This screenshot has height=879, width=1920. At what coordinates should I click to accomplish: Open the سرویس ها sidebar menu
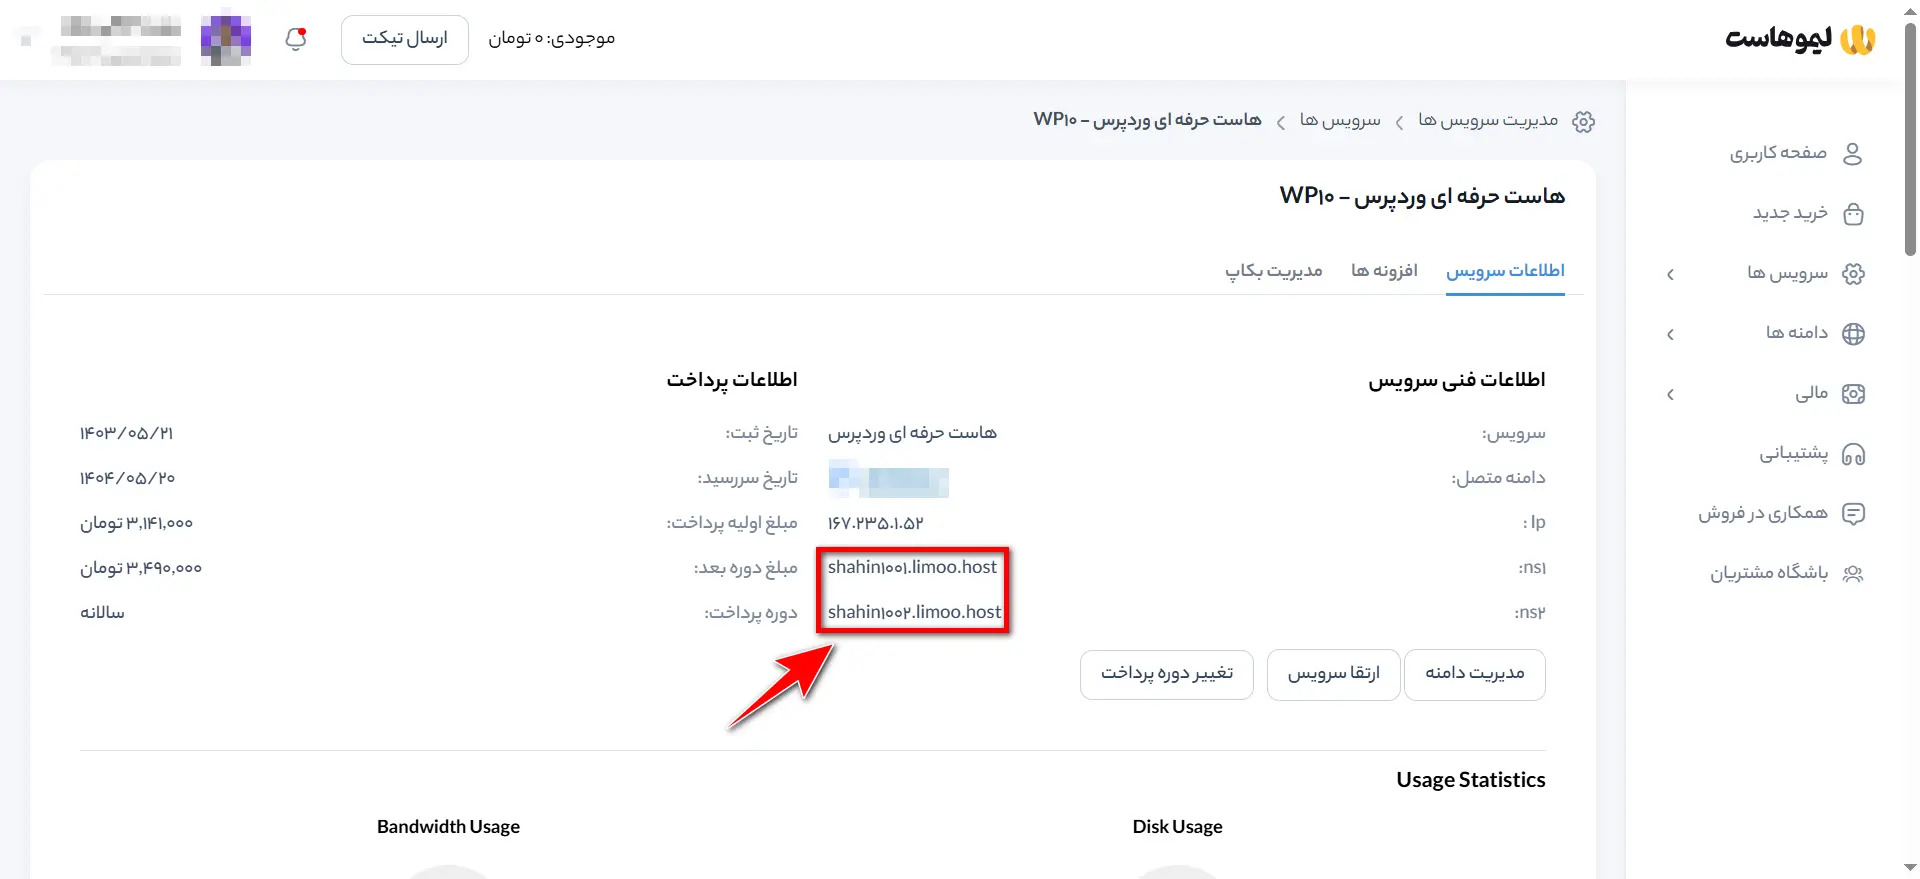pos(1787,273)
